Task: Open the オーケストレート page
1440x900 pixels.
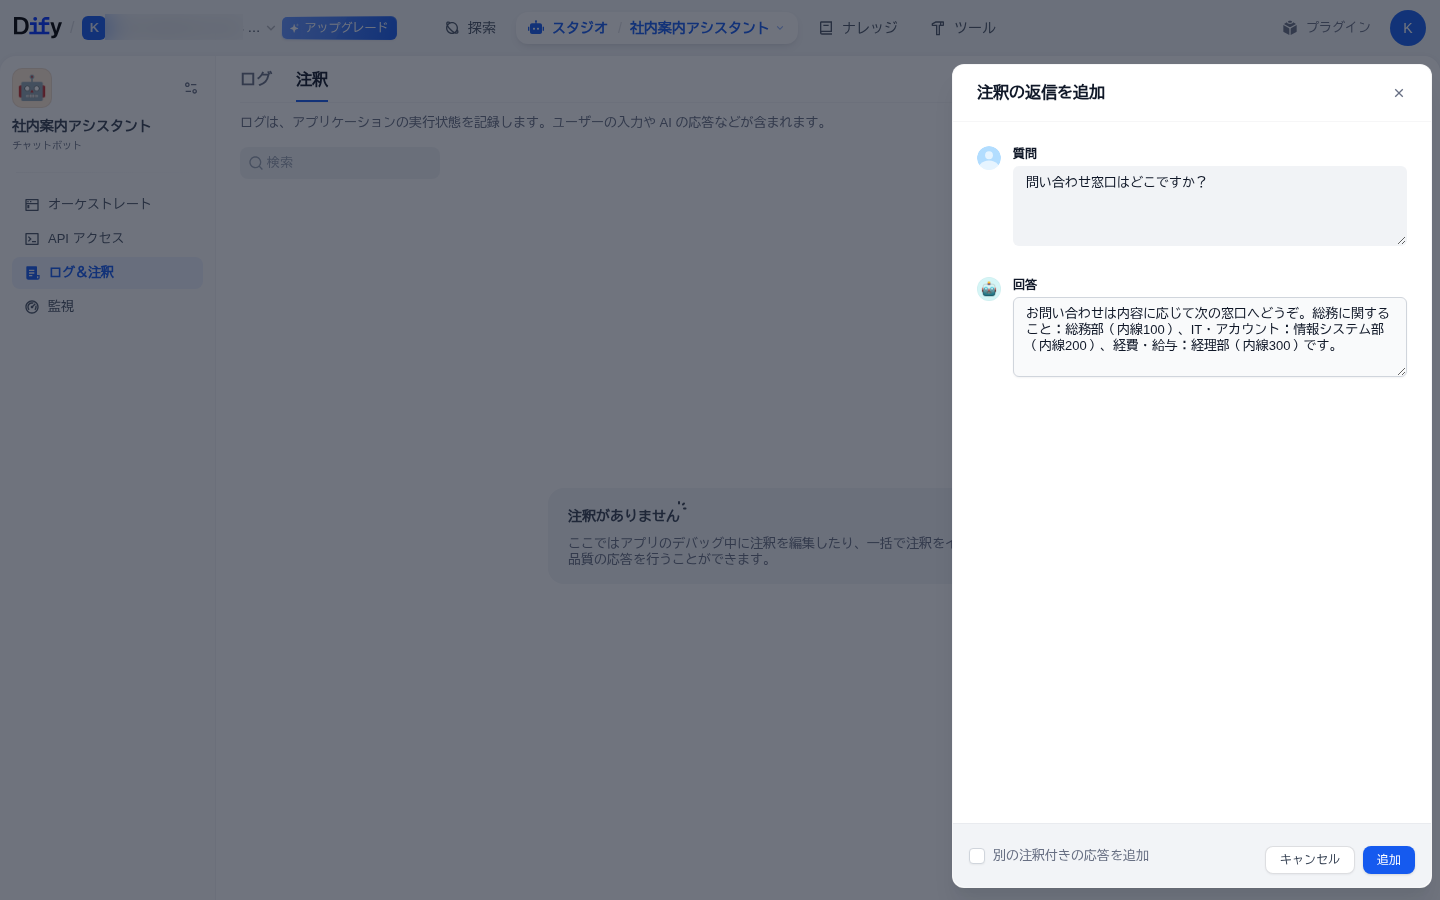Action: pyautogui.click(x=108, y=204)
